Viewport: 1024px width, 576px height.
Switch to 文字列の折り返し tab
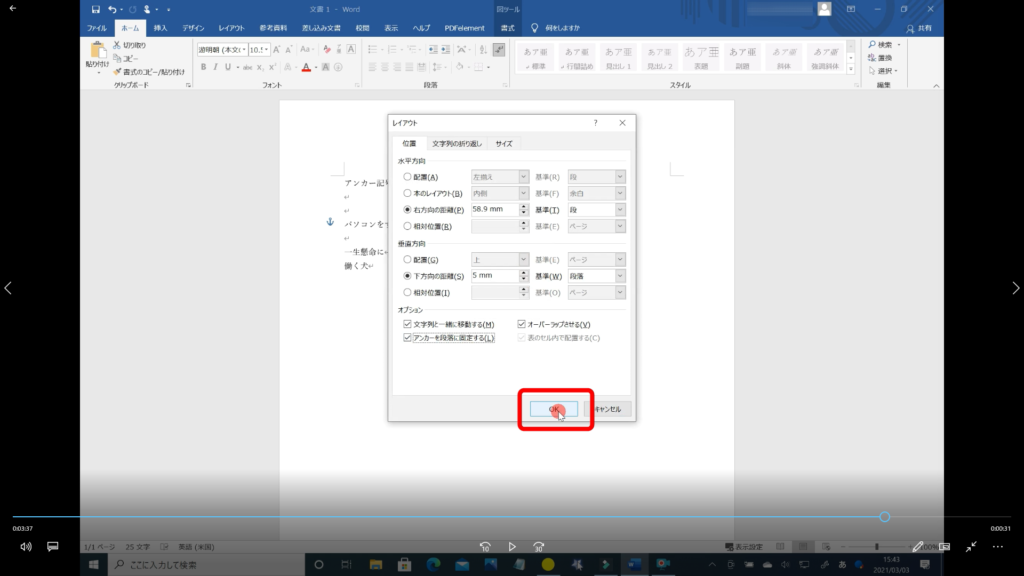(457, 143)
